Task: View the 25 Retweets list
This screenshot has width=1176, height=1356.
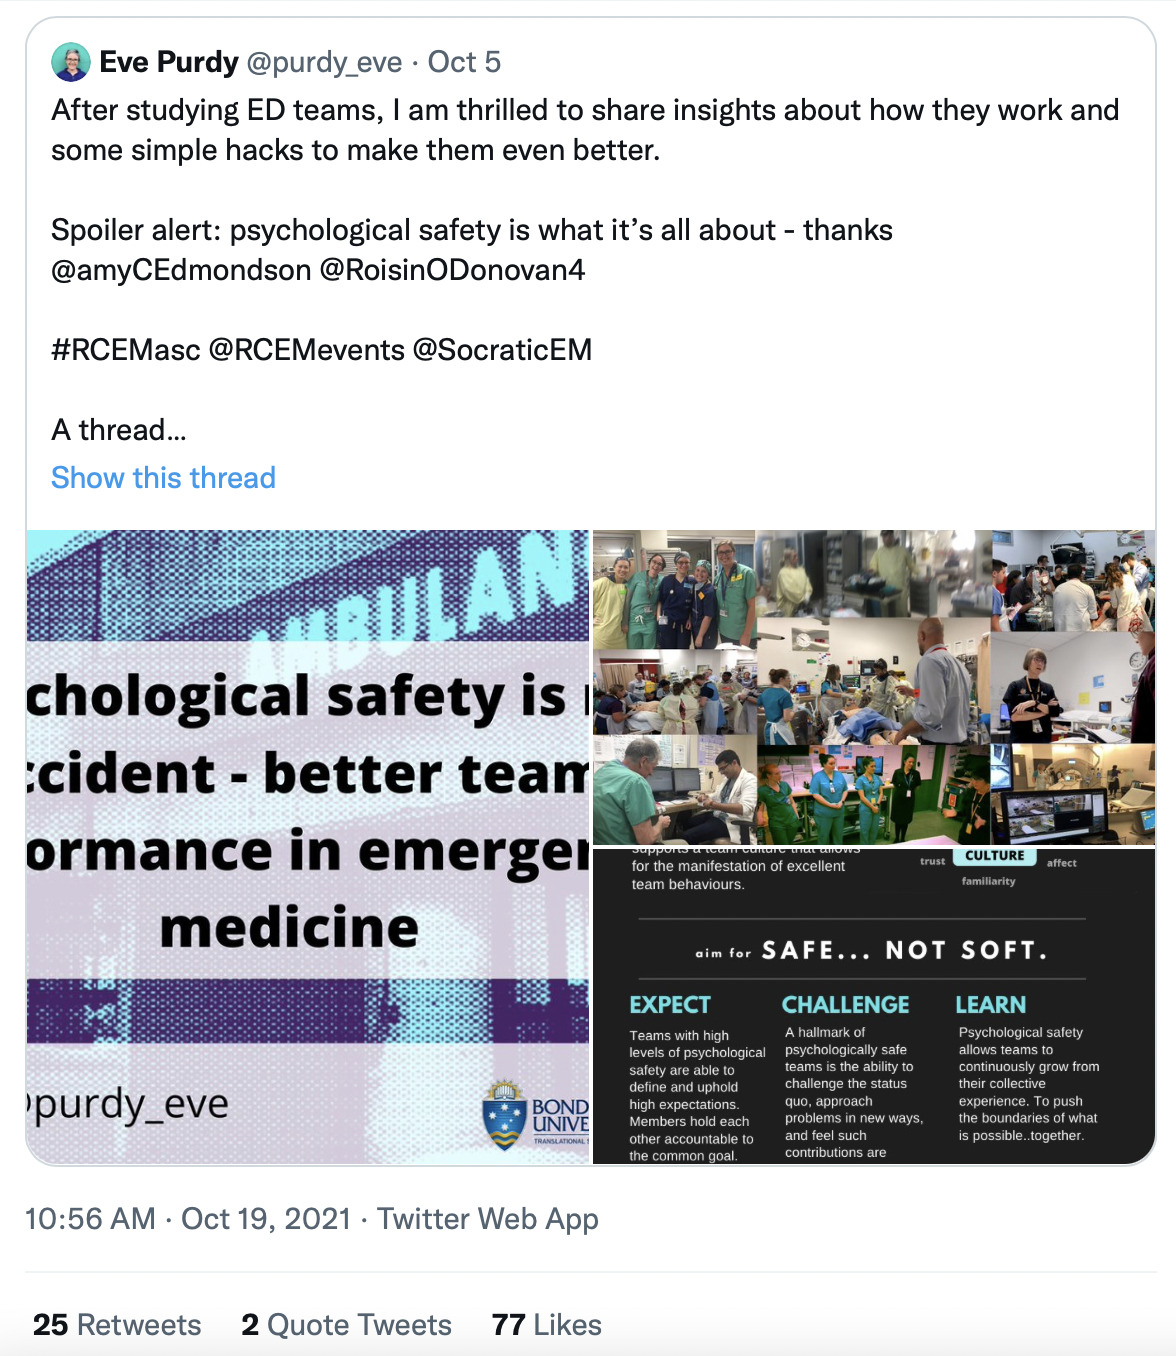Action: pyautogui.click(x=117, y=1325)
